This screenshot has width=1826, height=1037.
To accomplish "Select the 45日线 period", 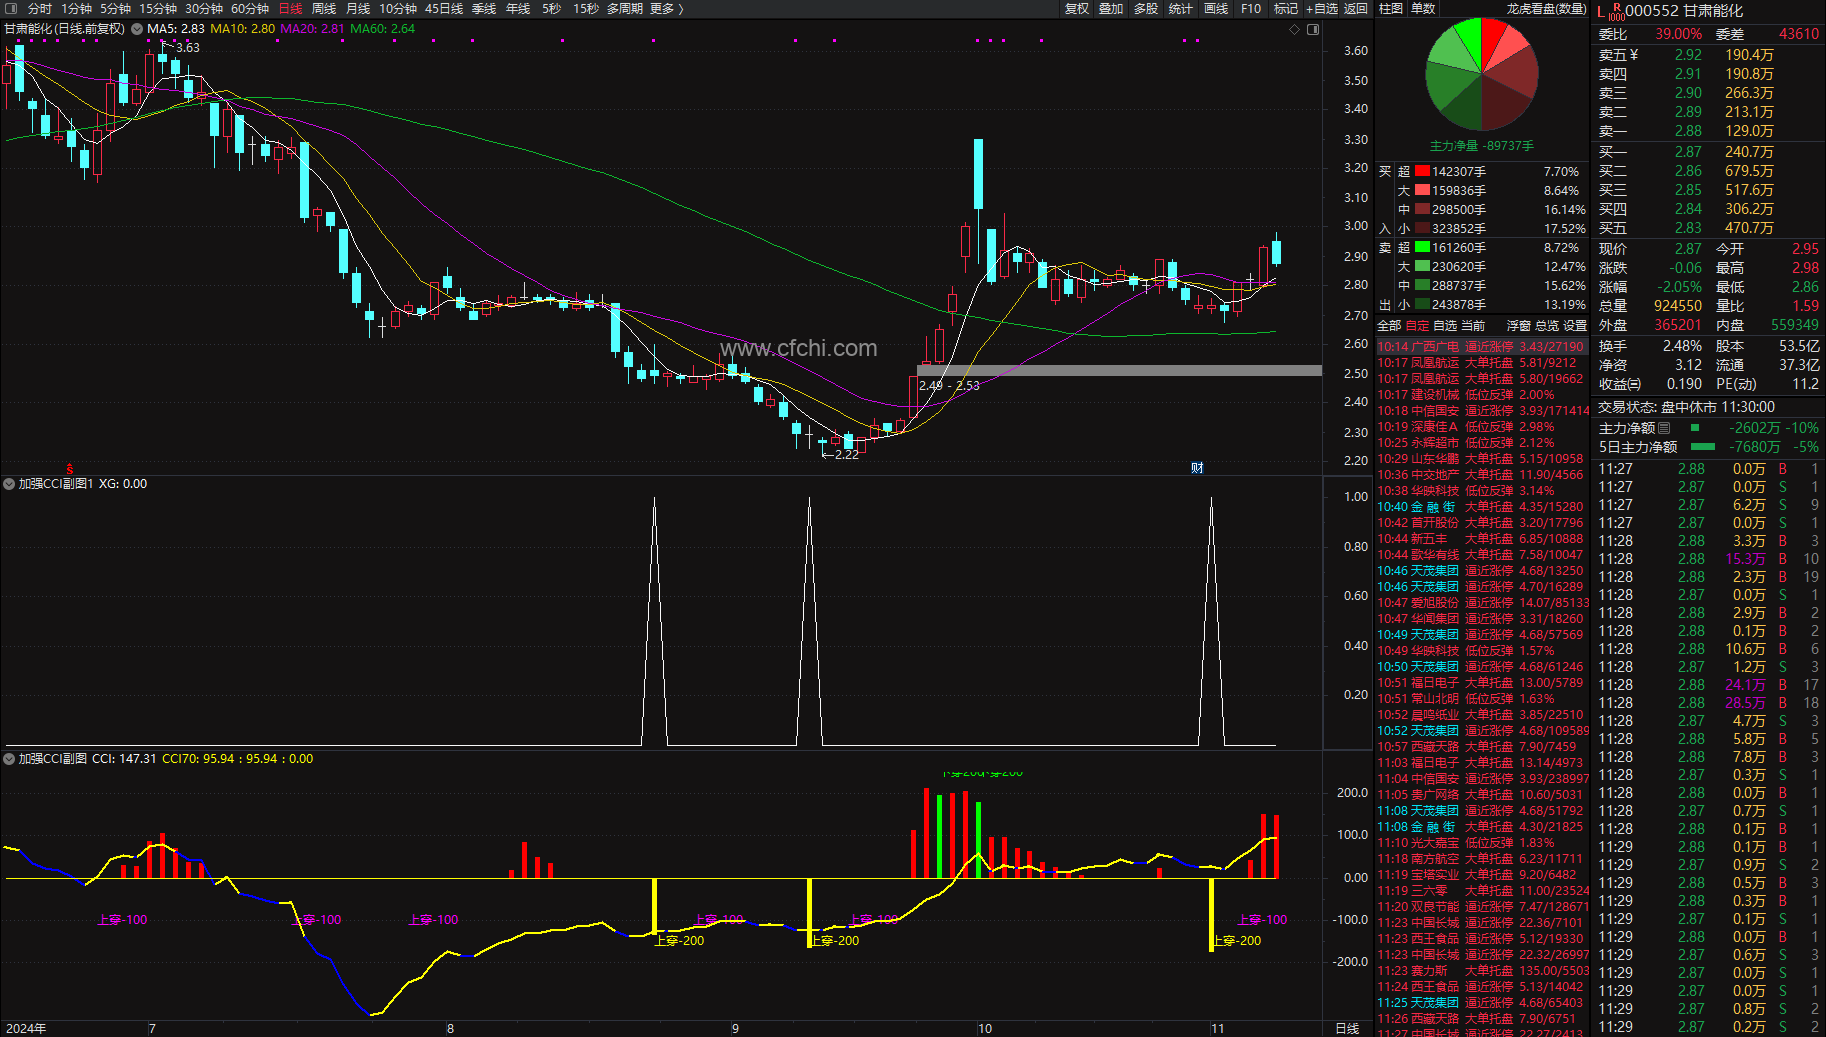I will click(x=444, y=8).
